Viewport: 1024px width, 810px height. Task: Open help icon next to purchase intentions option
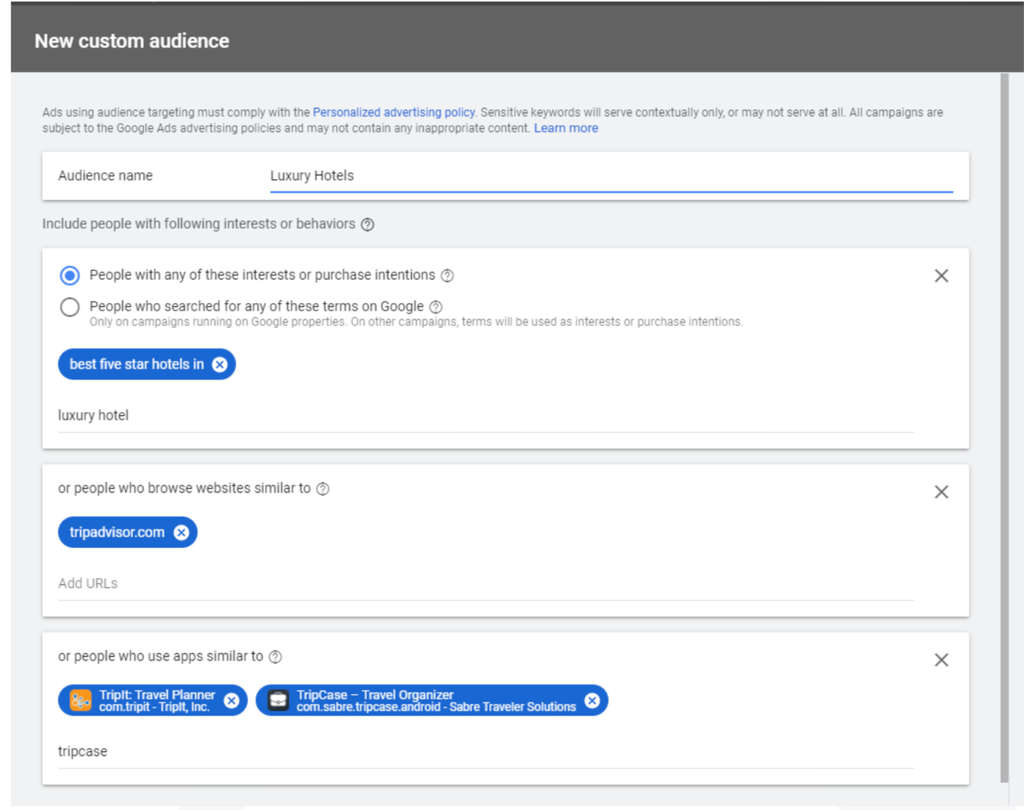pos(447,276)
